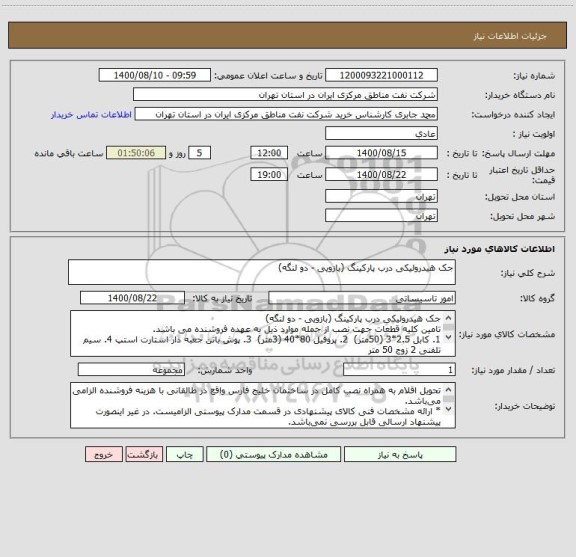Click the مشخصات کالای مورد نیاز text area
The image size is (576, 557).
[263, 334]
